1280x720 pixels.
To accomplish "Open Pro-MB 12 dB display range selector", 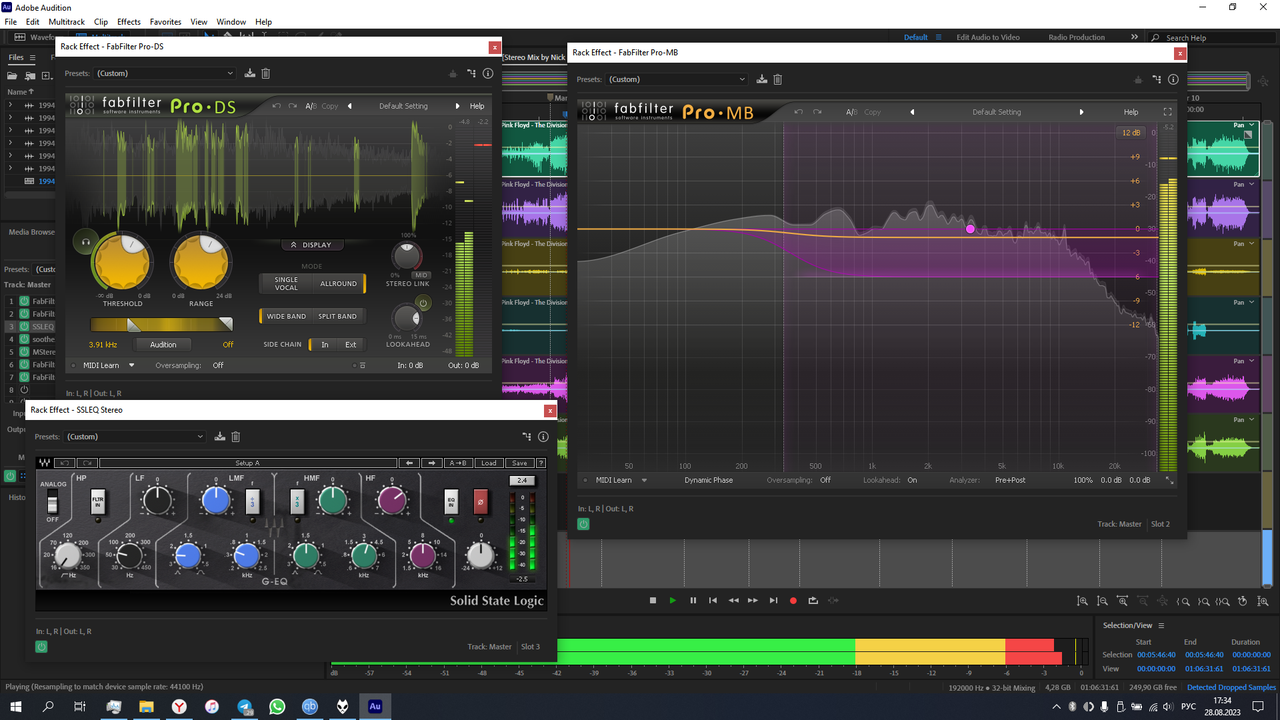I will pos(1130,133).
